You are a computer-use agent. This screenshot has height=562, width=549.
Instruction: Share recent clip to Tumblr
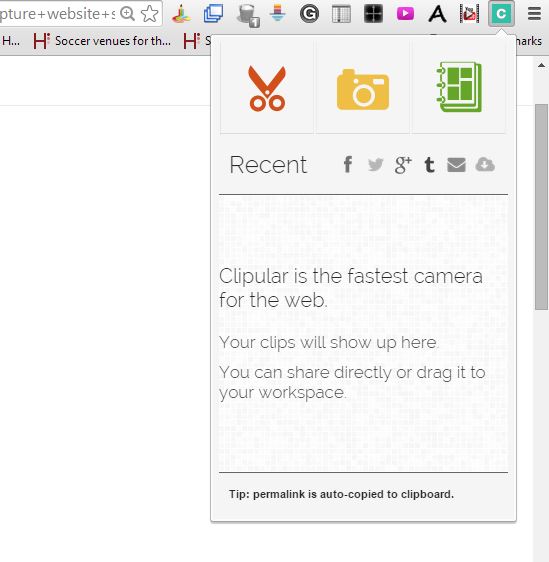pyautogui.click(x=429, y=165)
